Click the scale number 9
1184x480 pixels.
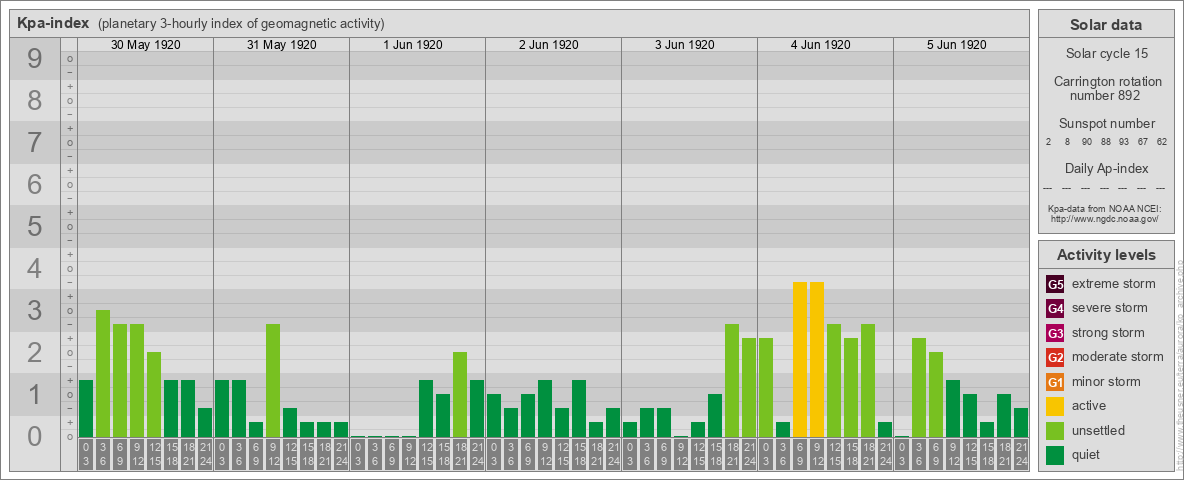(34, 58)
